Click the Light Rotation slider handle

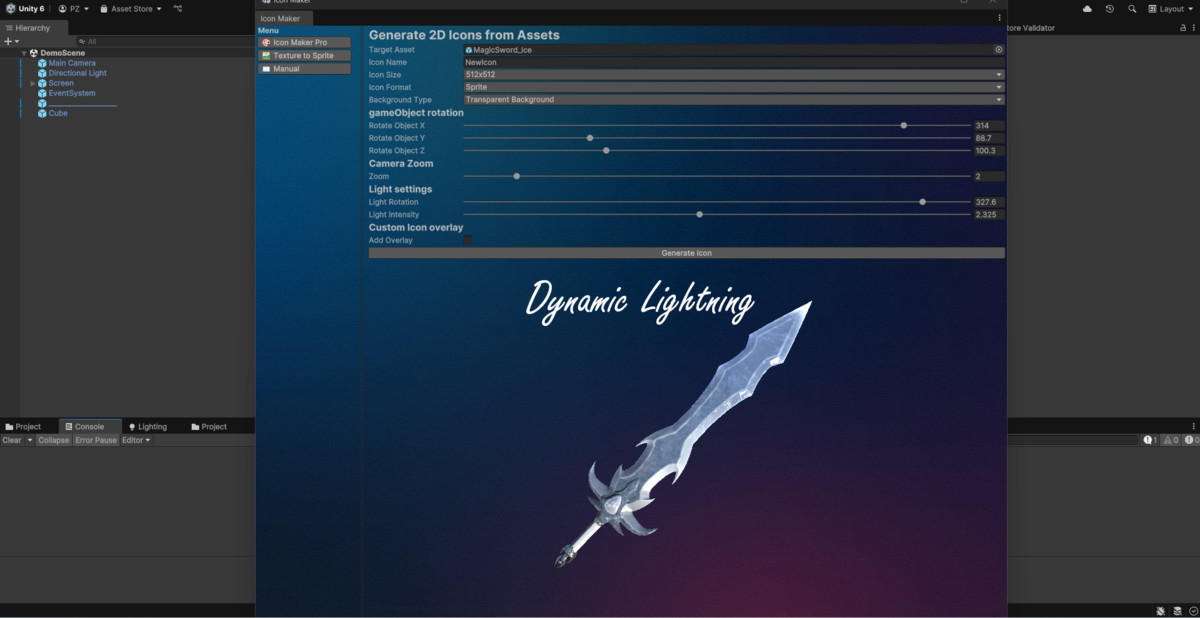tap(922, 202)
